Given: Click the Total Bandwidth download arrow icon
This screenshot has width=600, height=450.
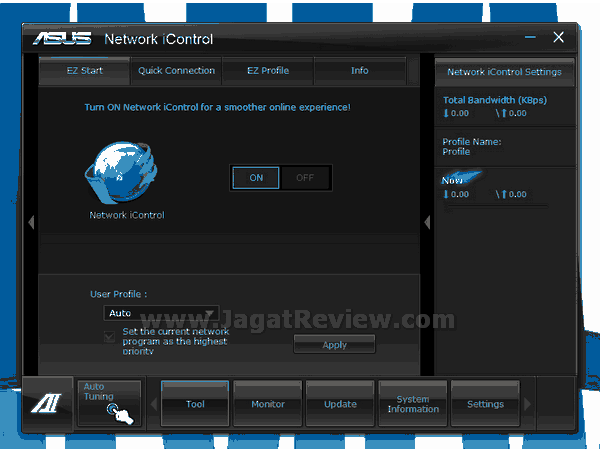Looking at the screenshot, I should [x=446, y=113].
